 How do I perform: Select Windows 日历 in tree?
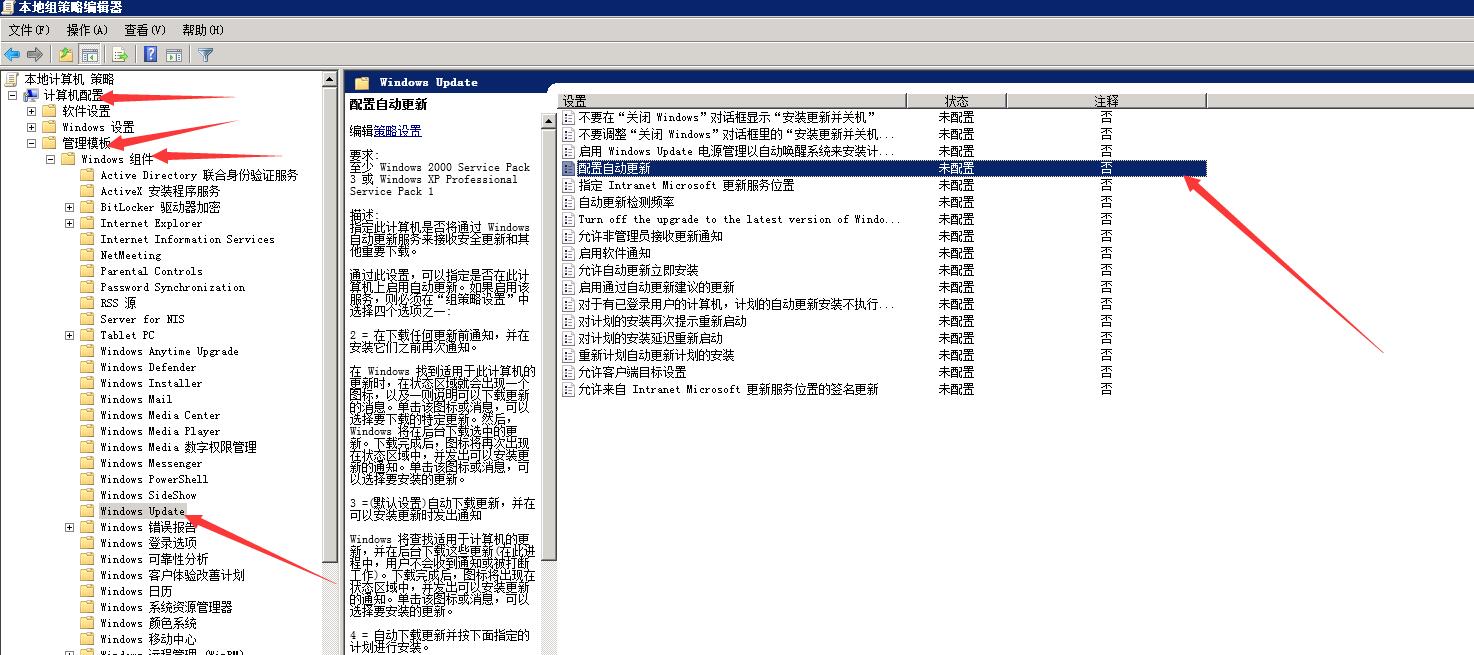(136, 591)
